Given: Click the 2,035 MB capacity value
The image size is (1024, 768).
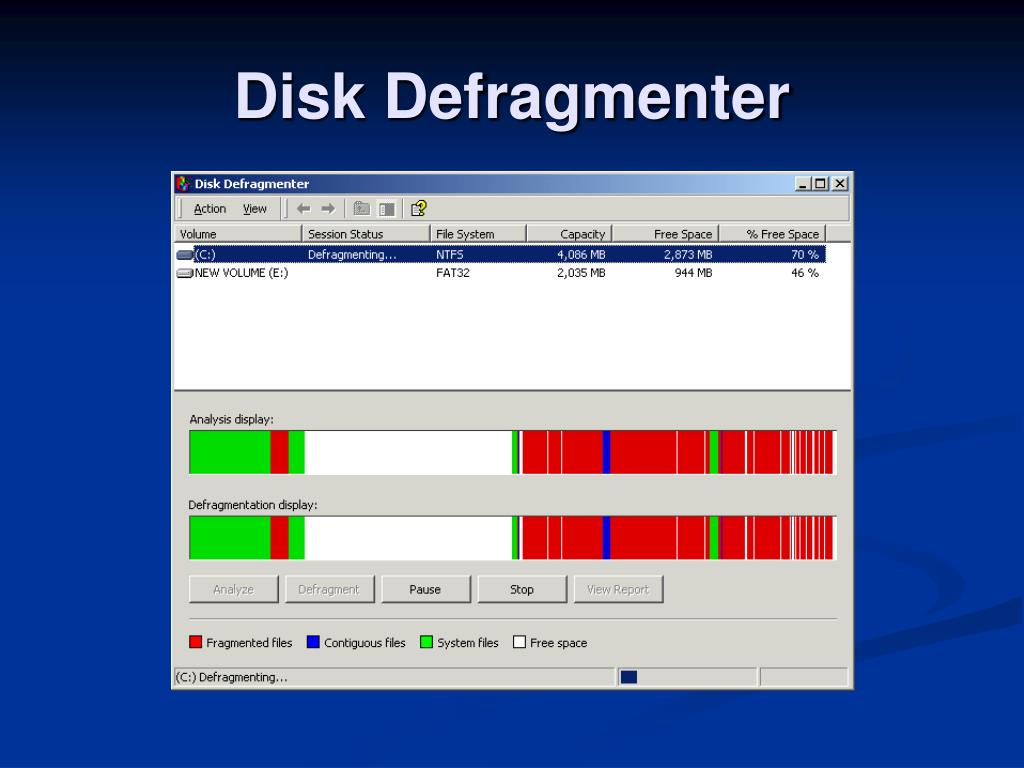Looking at the screenshot, I should coord(581,273).
